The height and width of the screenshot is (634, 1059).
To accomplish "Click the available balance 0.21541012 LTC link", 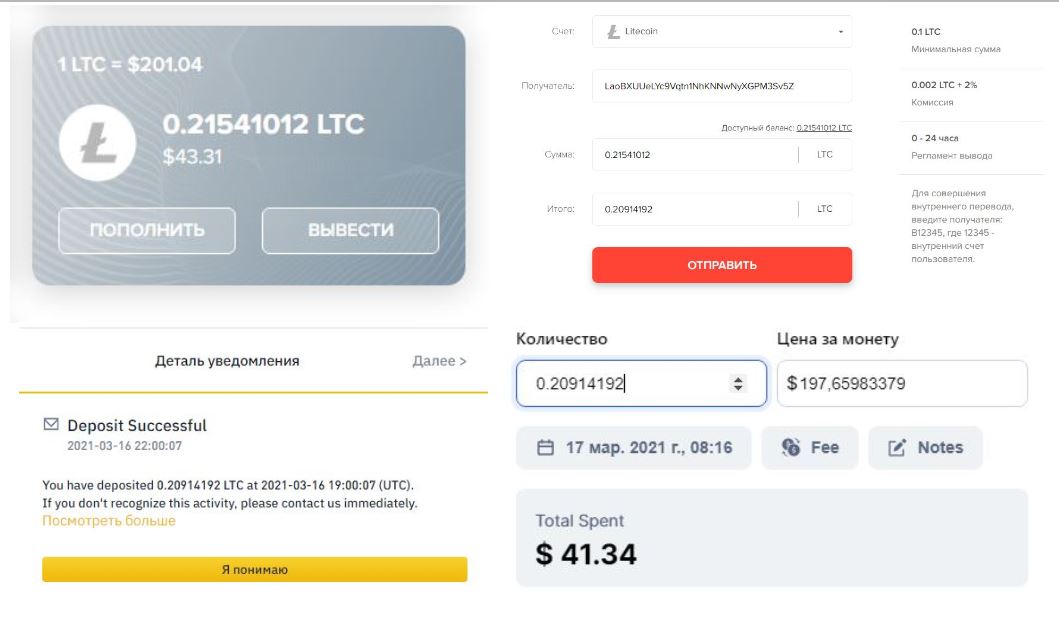I will pos(824,128).
